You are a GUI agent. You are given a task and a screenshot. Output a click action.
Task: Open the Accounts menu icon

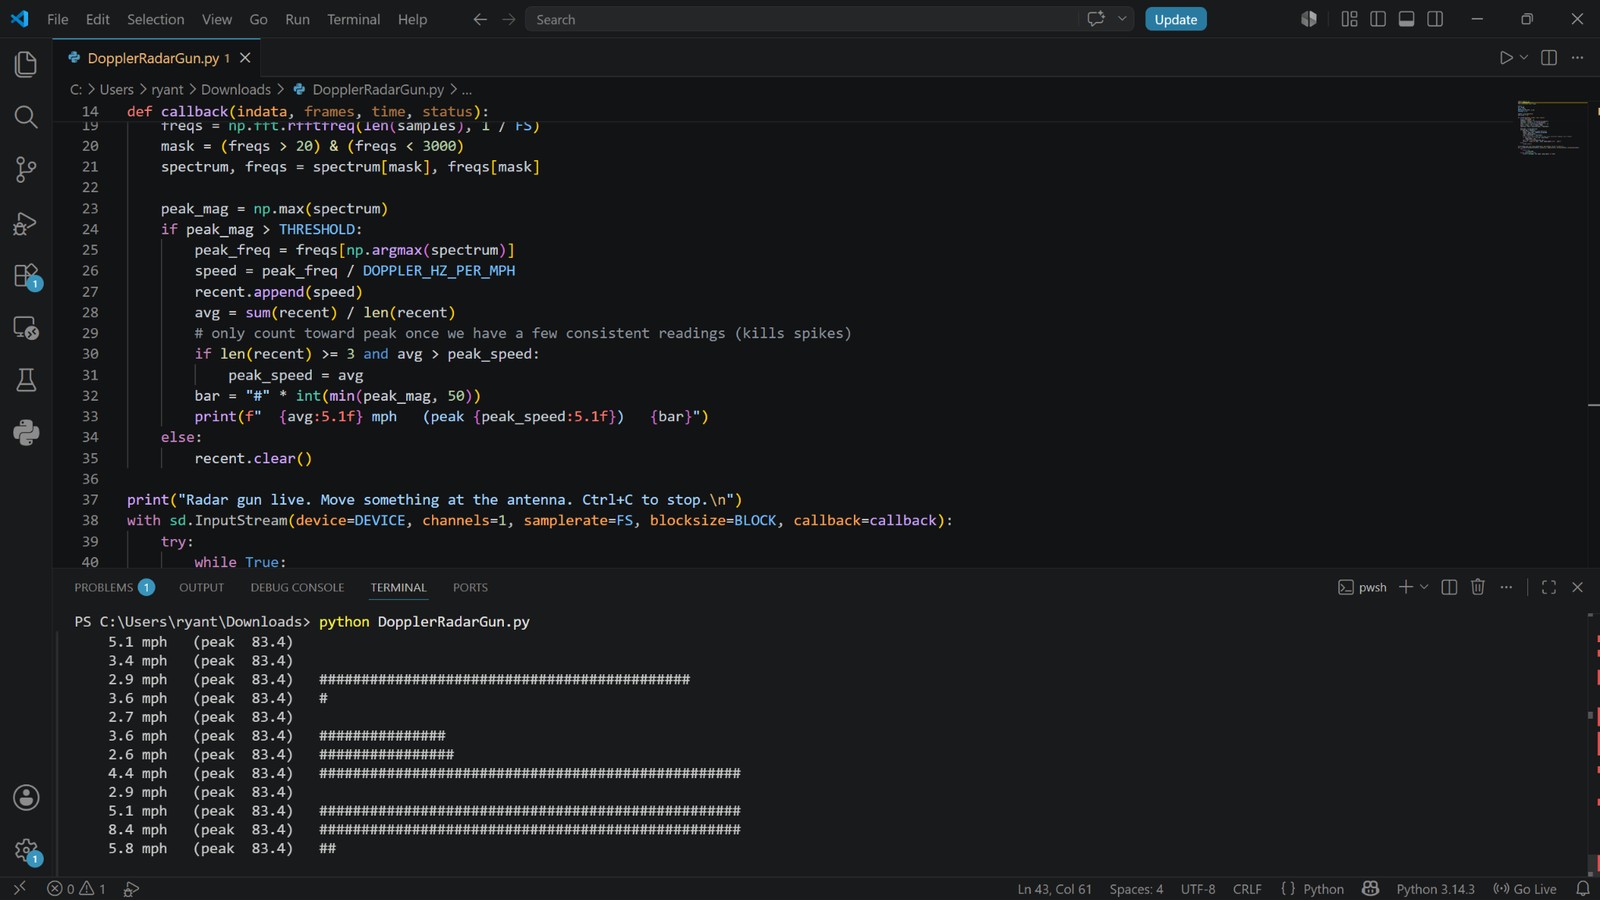26,797
